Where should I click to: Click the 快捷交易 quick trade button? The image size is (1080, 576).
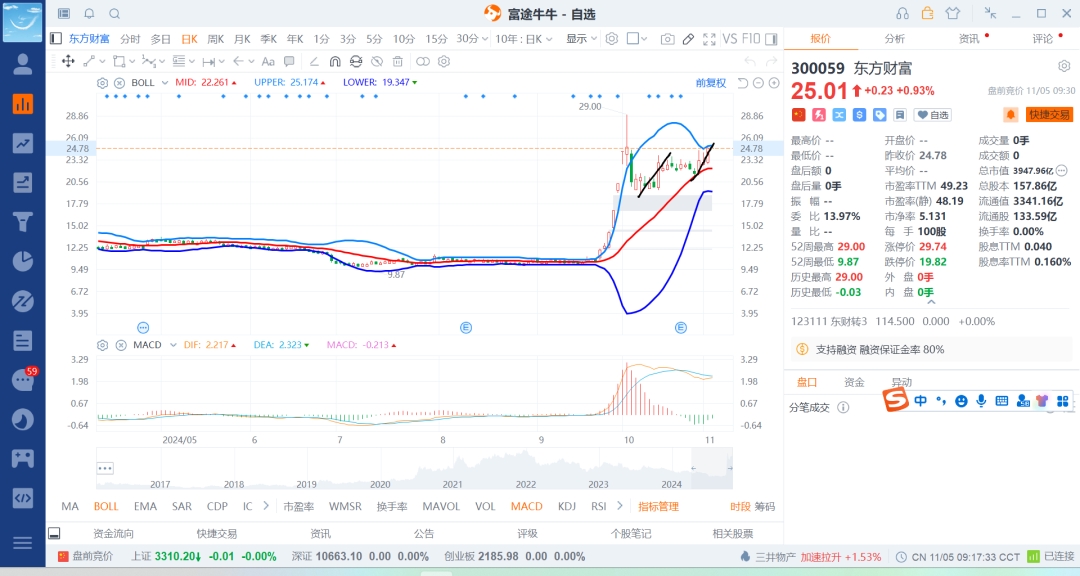click(1050, 114)
